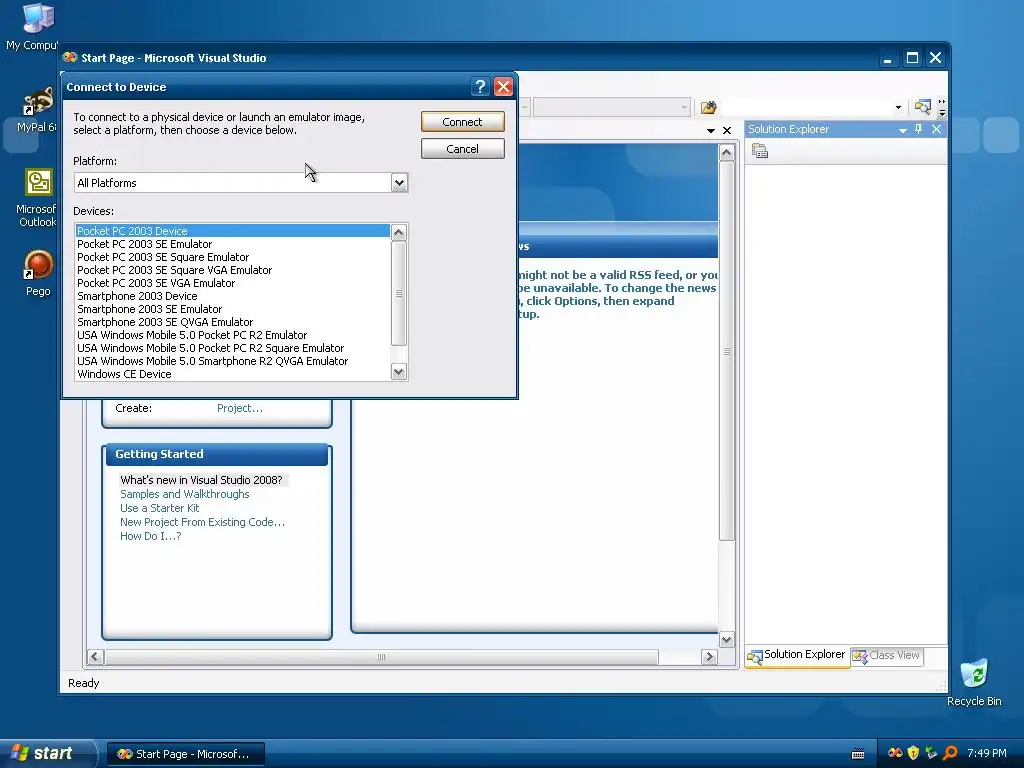Image resolution: width=1024 pixels, height=768 pixels.
Task: Click Start Page vertical scroll-down arrow
Action: [727, 640]
